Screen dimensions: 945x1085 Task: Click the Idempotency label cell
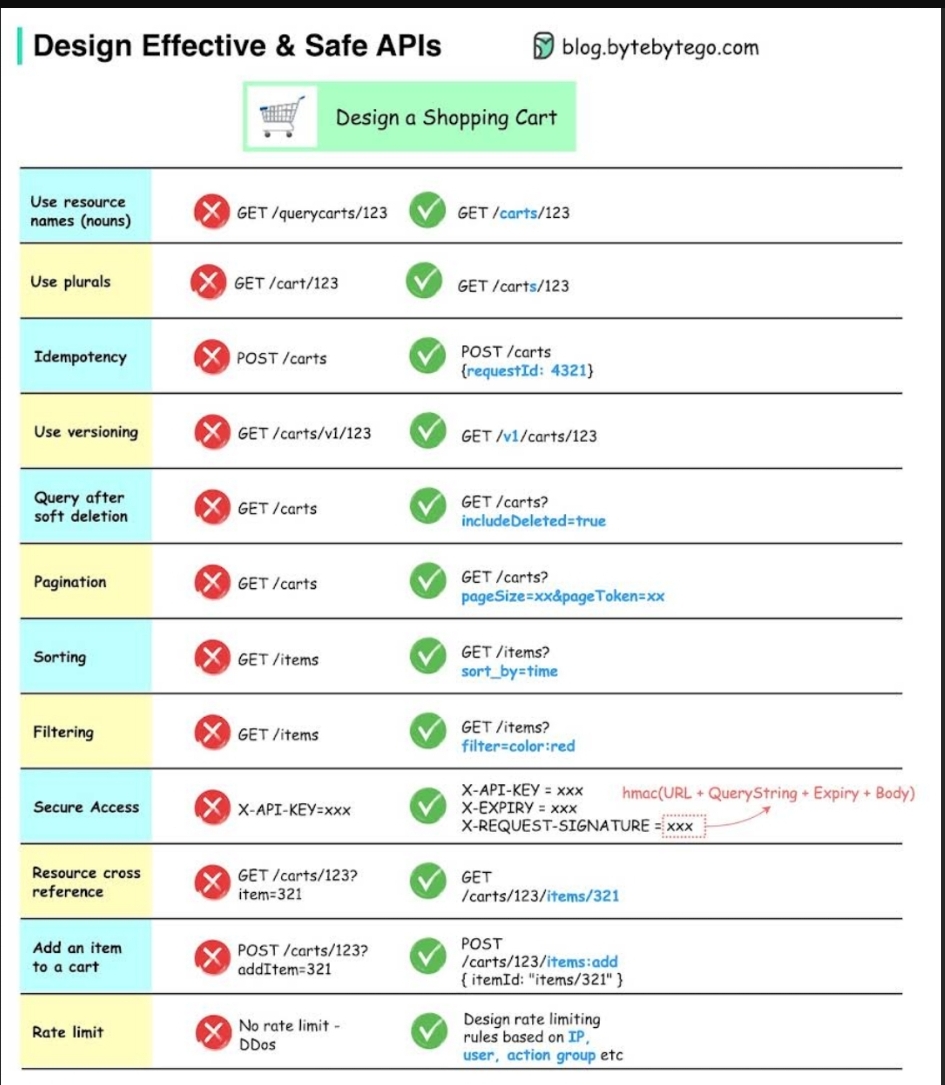click(x=85, y=357)
